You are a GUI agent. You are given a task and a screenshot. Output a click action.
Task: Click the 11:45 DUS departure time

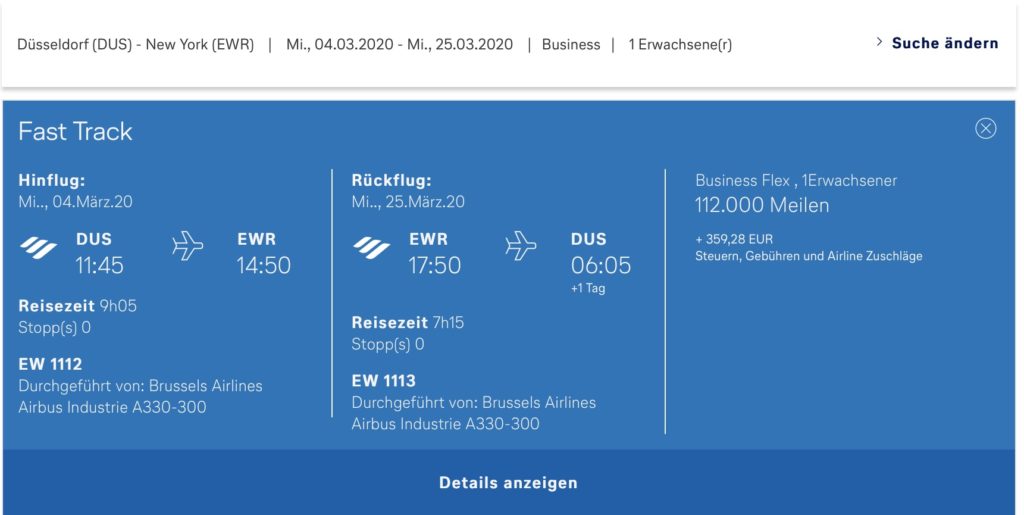[100, 265]
